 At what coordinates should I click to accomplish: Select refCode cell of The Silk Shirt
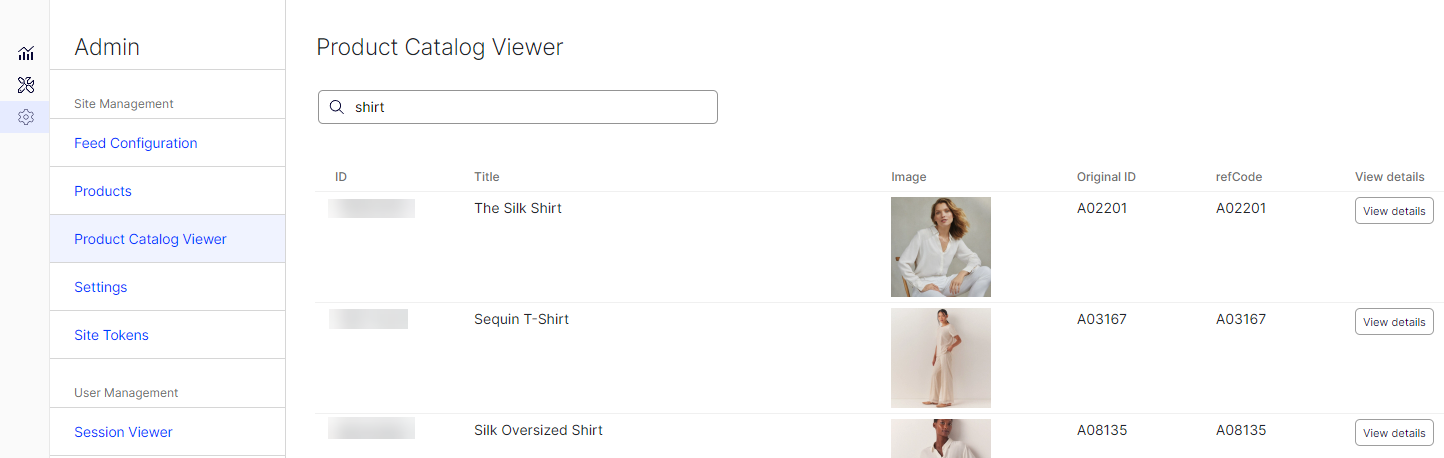(1241, 208)
